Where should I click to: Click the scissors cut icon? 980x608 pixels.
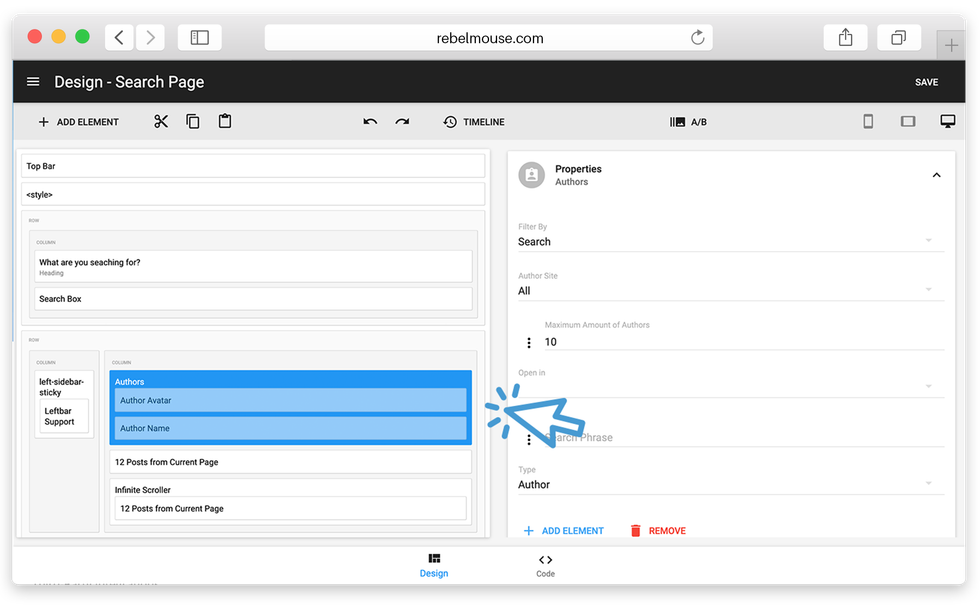161,122
